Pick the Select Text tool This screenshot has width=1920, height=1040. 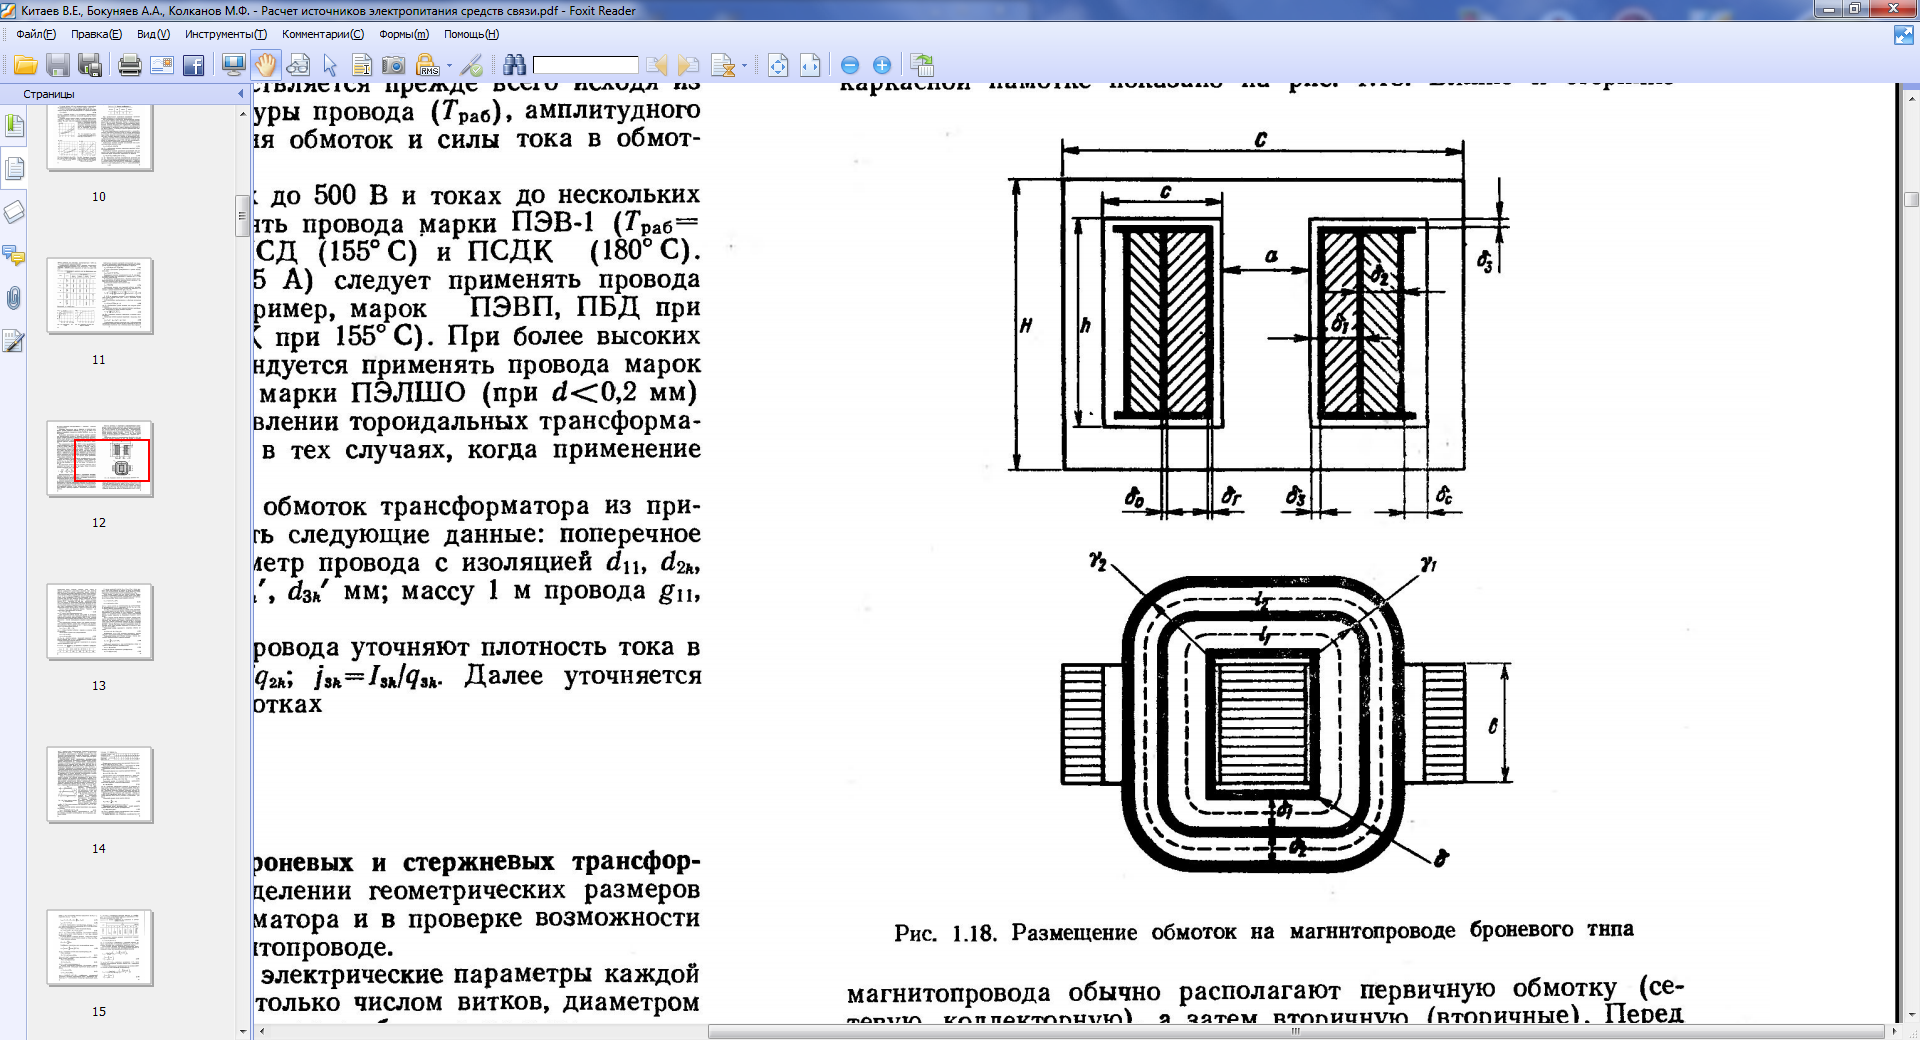point(362,66)
